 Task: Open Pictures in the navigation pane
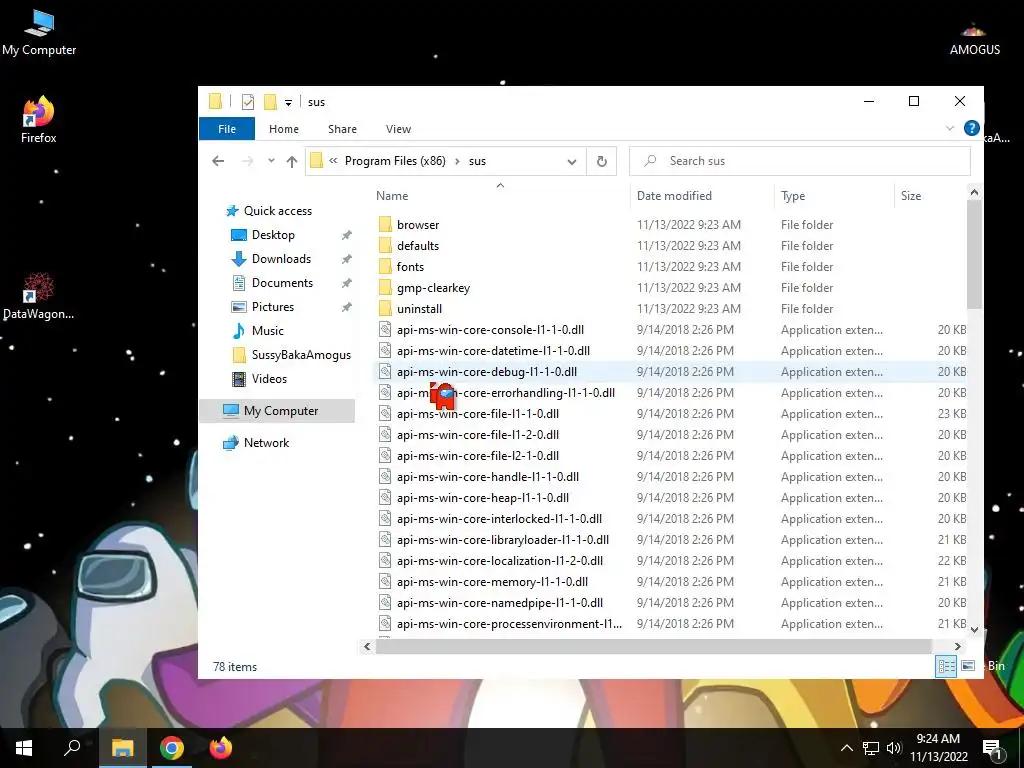tap(272, 307)
